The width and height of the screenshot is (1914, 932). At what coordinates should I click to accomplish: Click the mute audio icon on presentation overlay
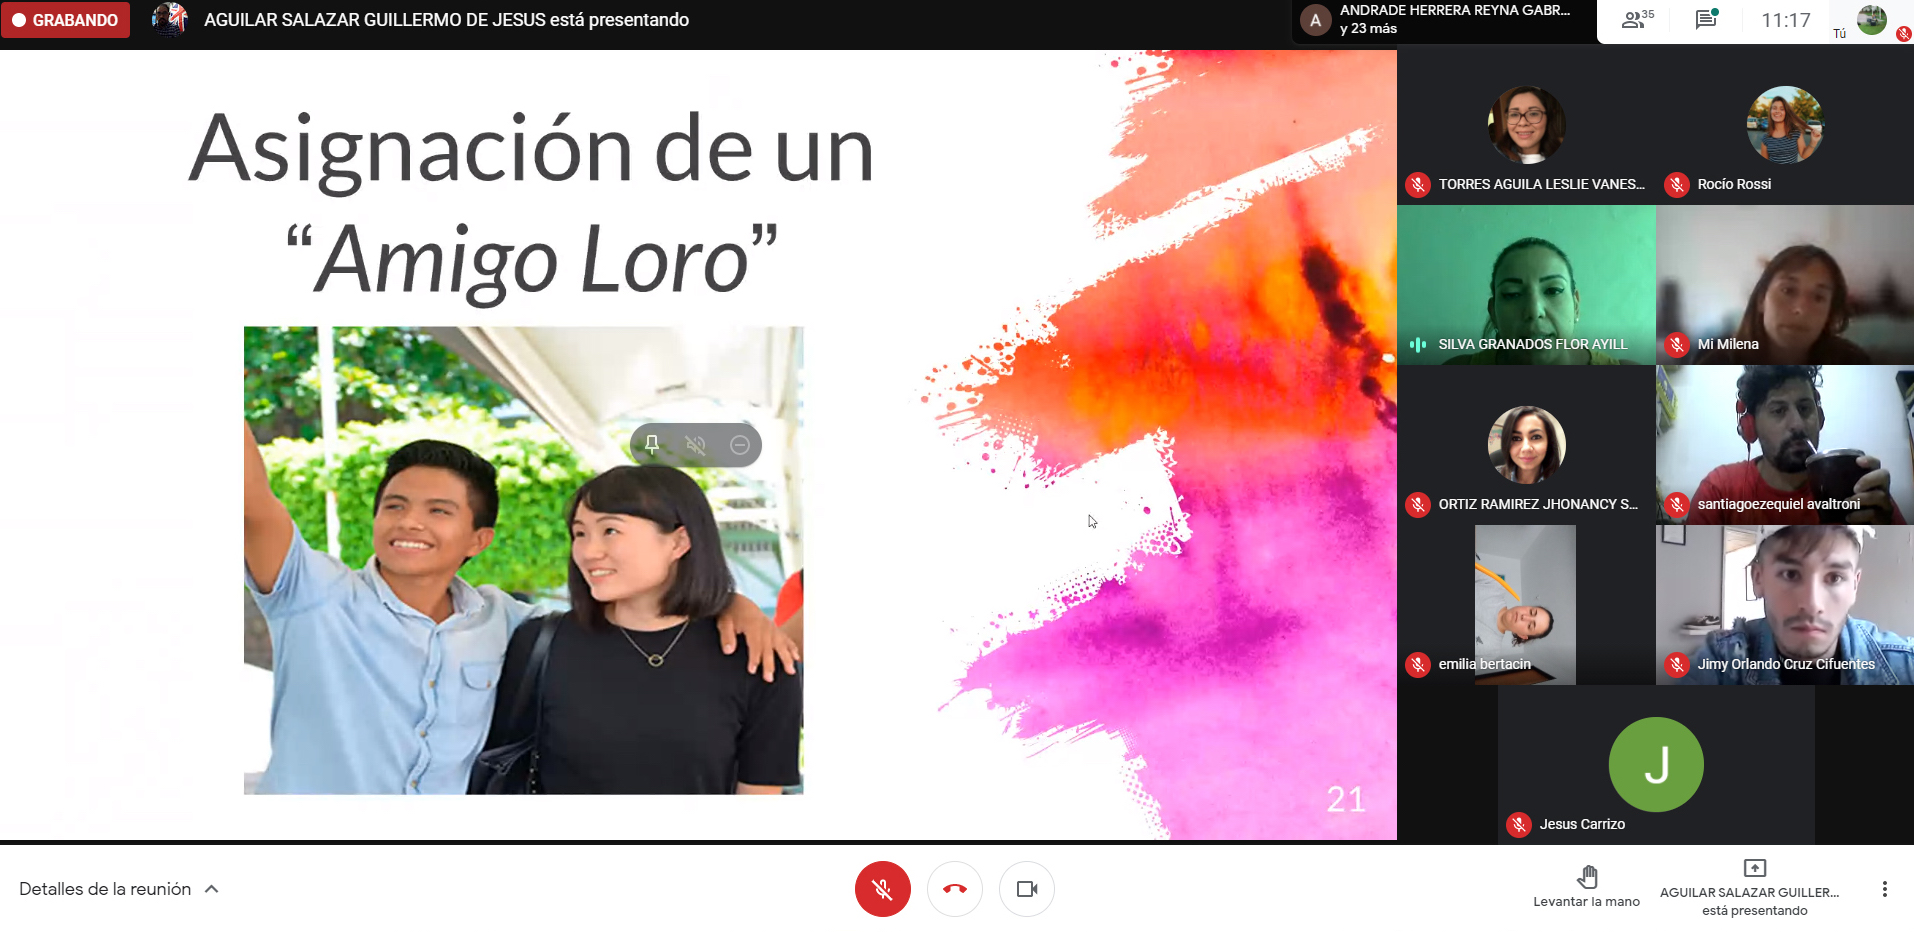tap(696, 445)
